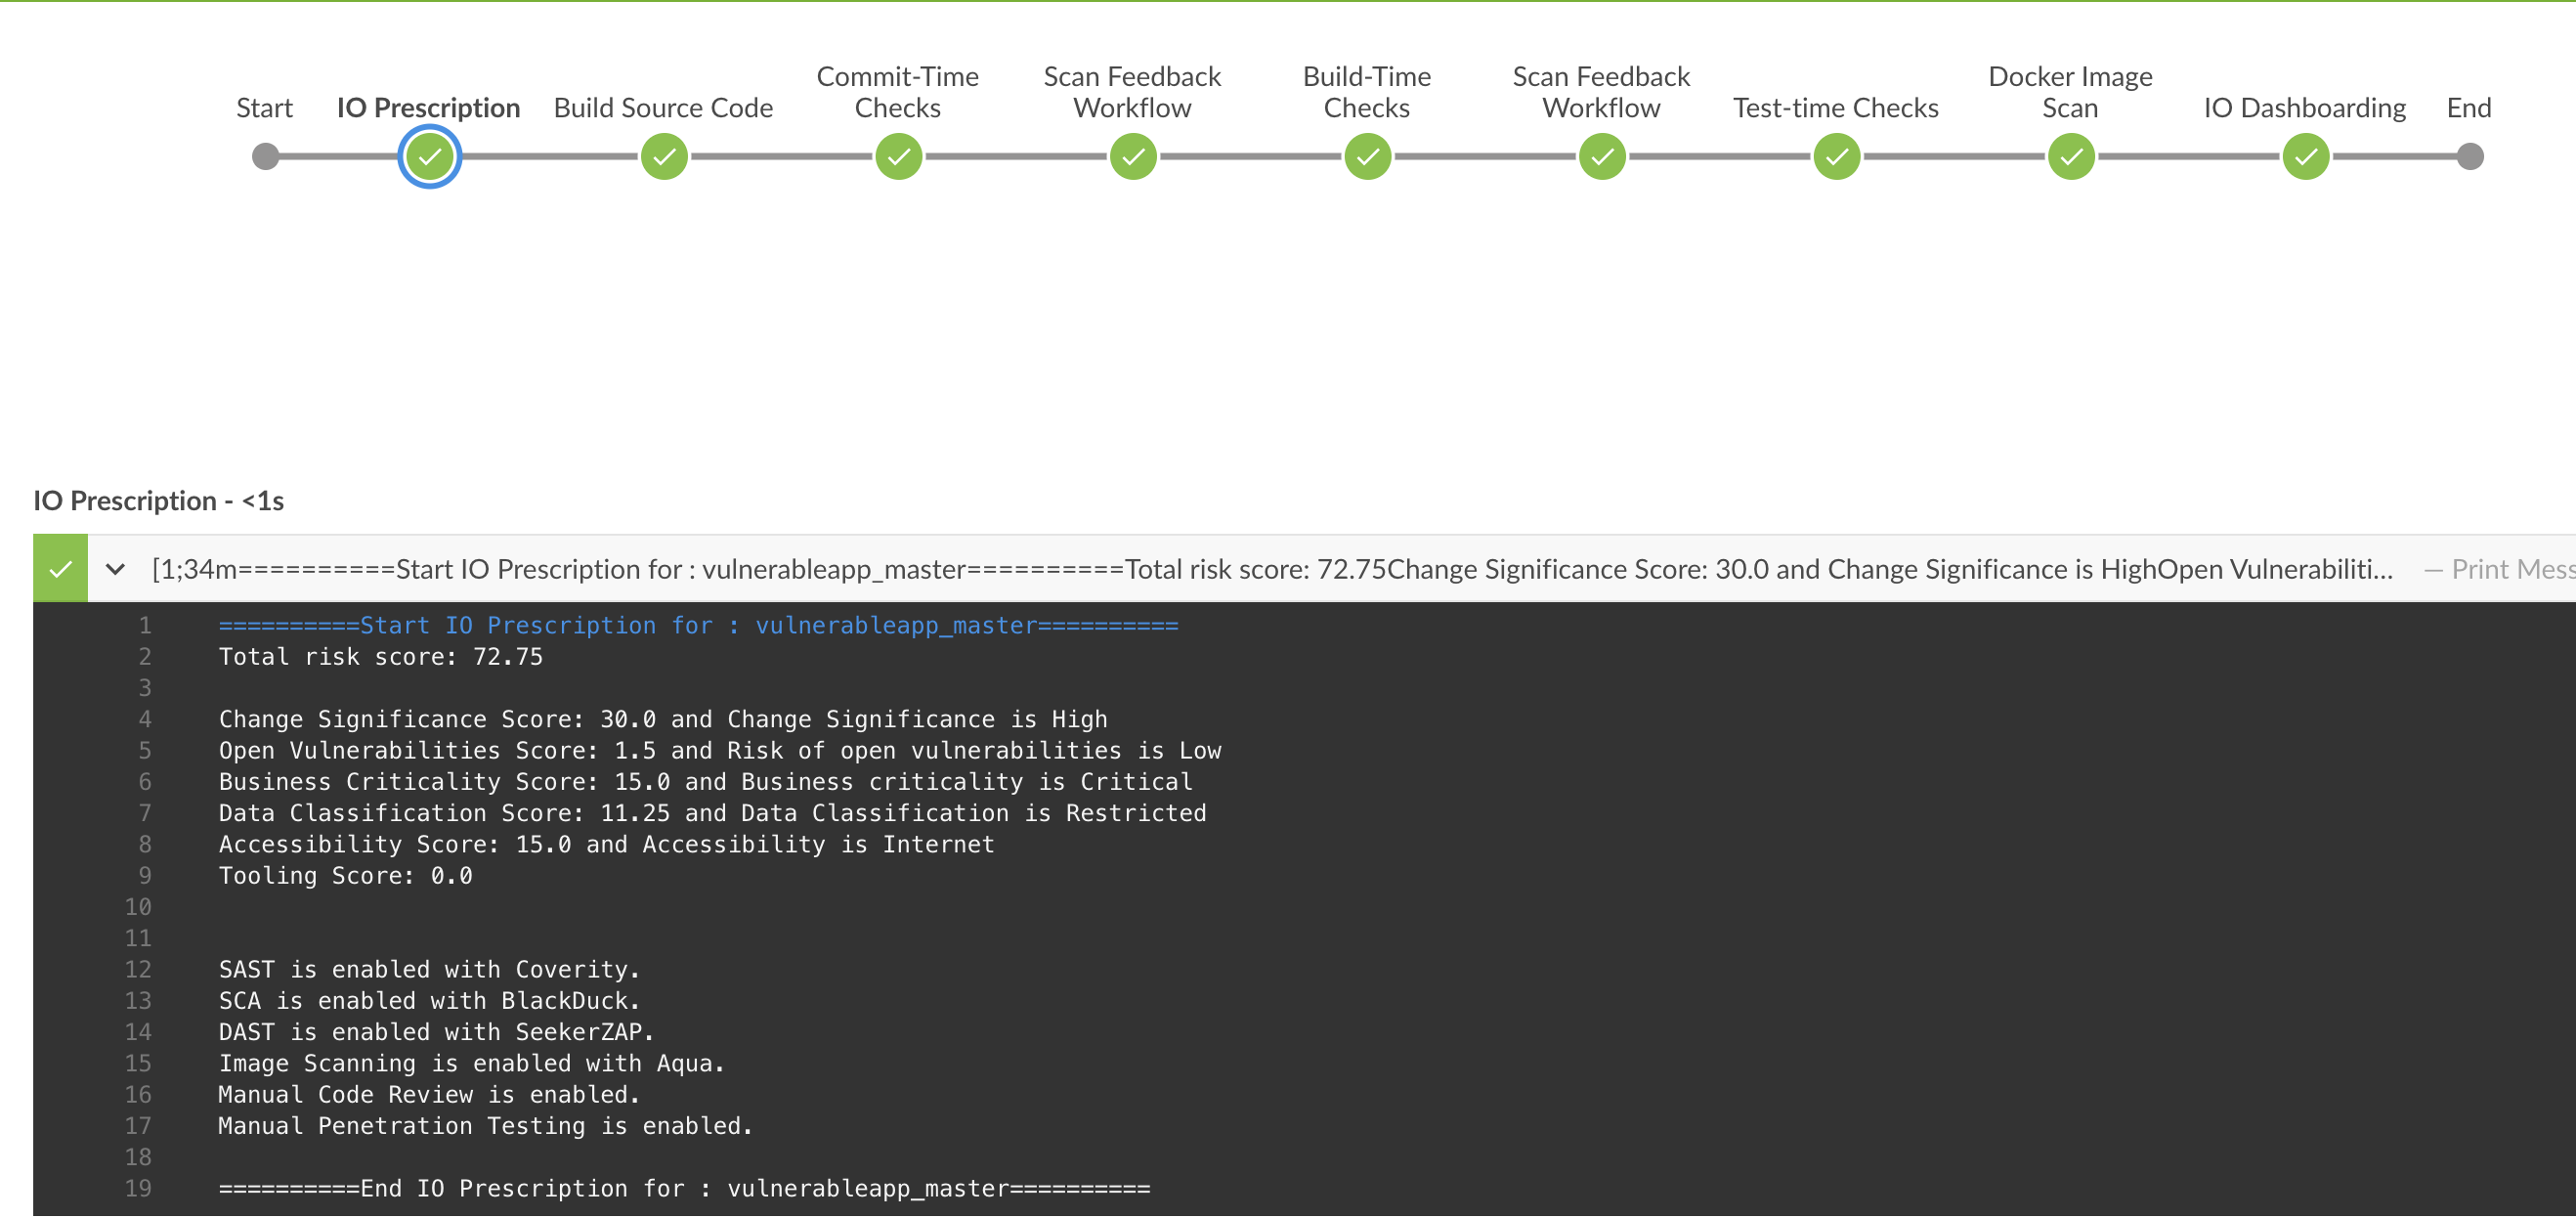2576x1218 pixels.
Task: Click the first Scan Feedback Workflow node
Action: click(x=1131, y=156)
